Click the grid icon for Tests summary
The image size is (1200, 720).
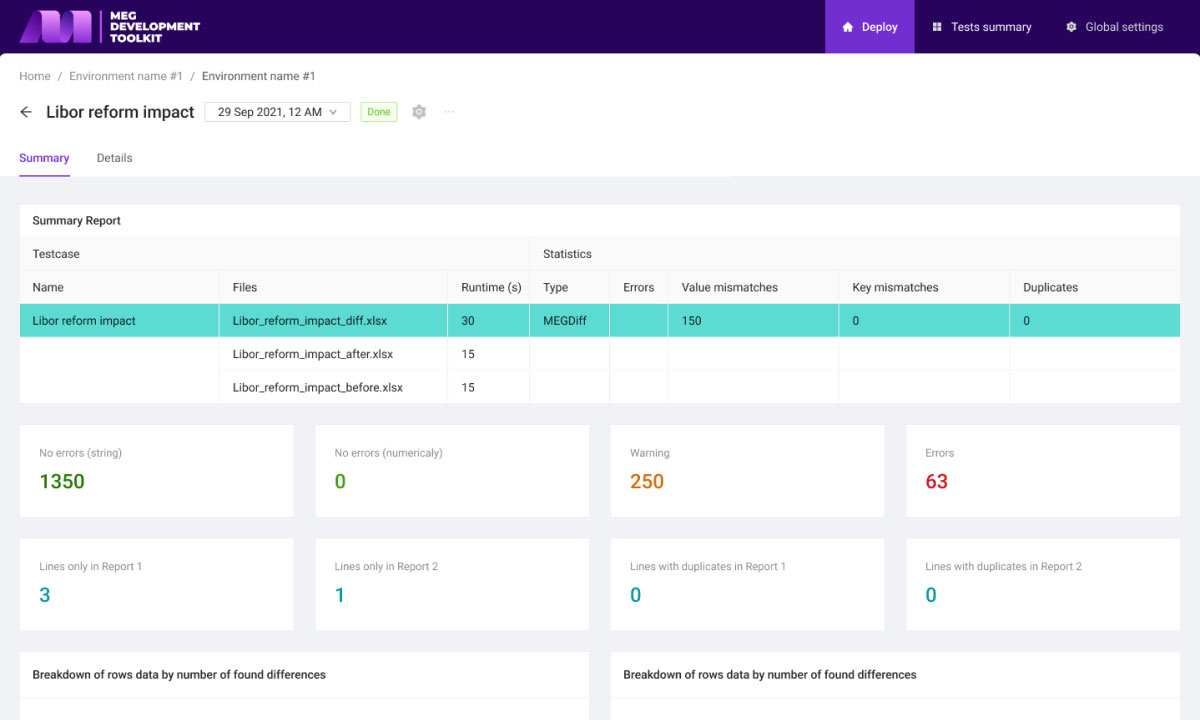coord(937,27)
